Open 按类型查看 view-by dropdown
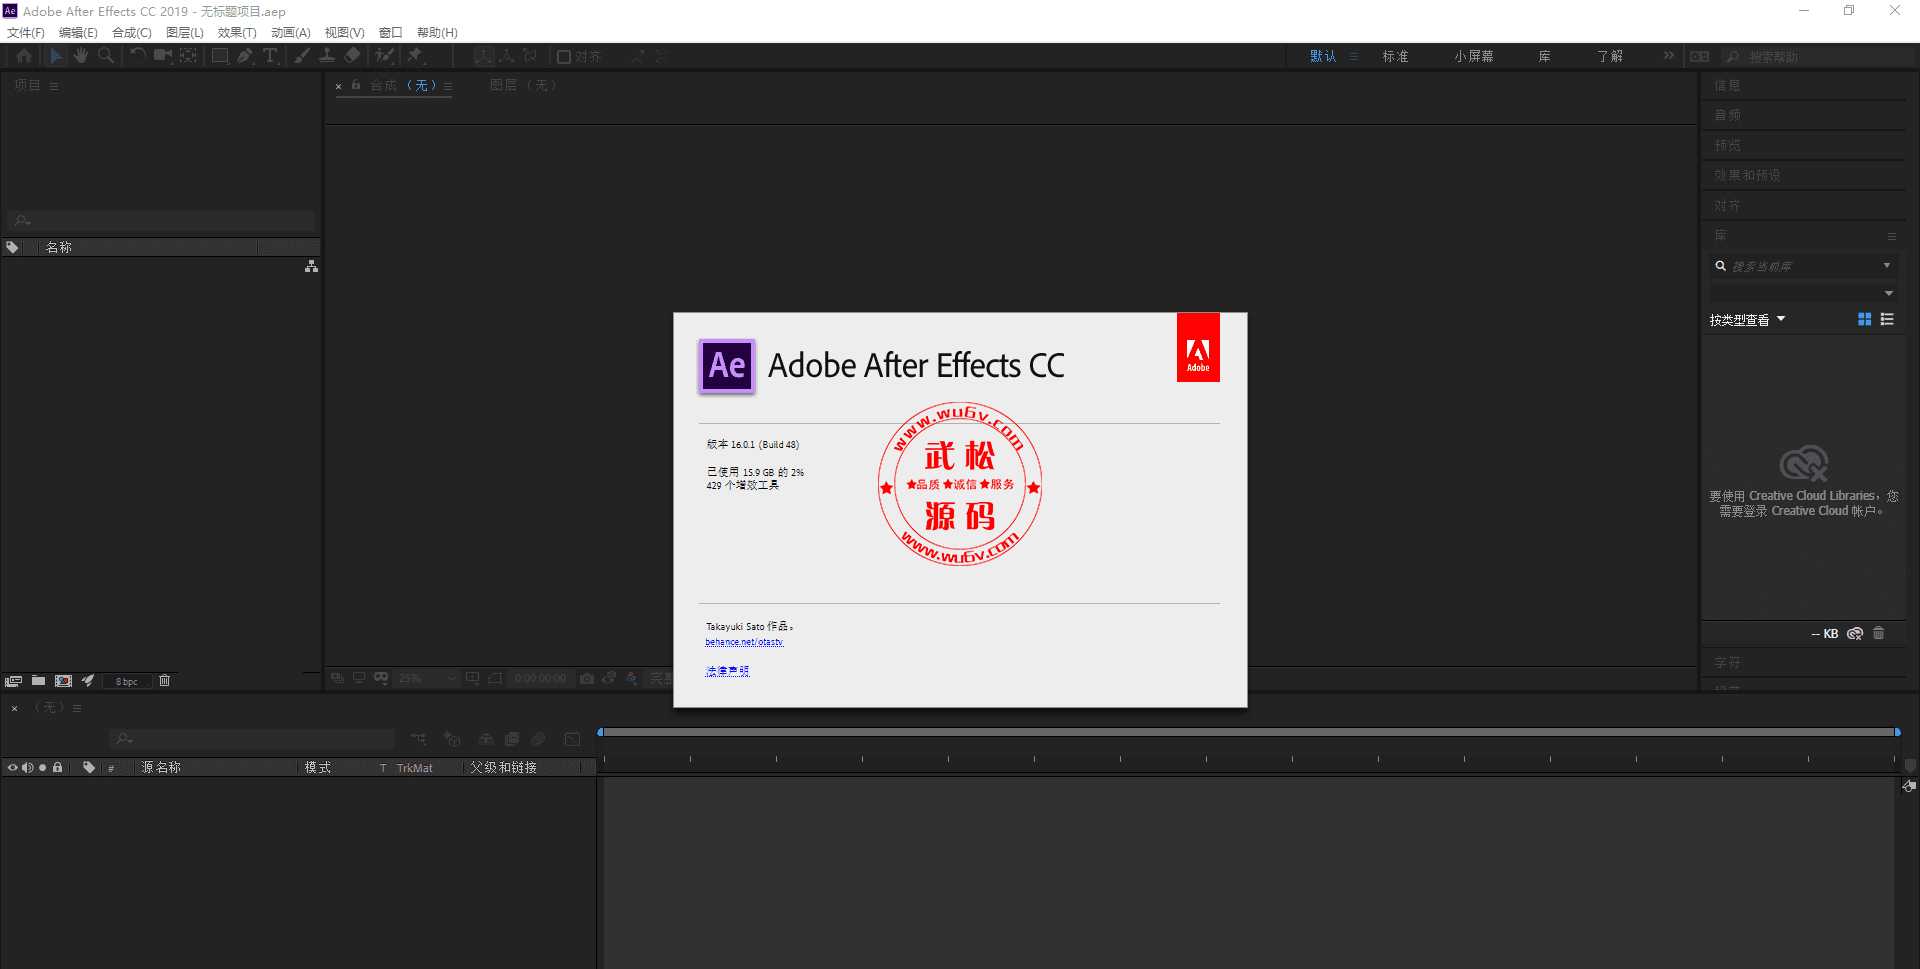Screen dimensions: 1920x969 pyautogui.click(x=1747, y=320)
